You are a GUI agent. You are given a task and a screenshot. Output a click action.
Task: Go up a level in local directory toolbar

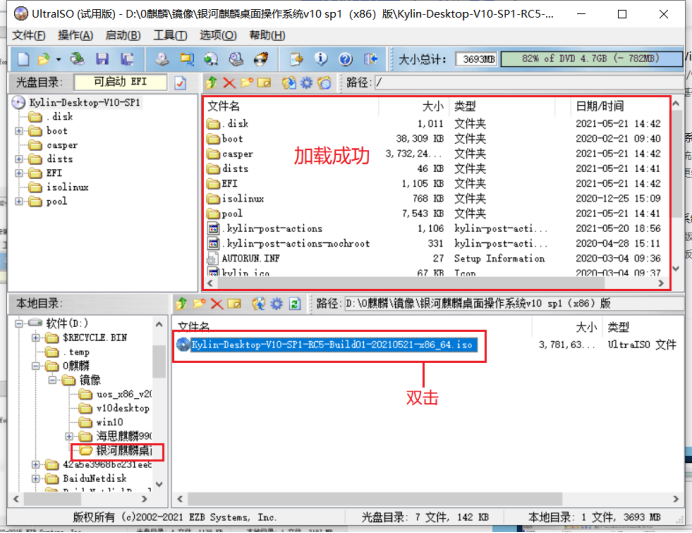181,304
